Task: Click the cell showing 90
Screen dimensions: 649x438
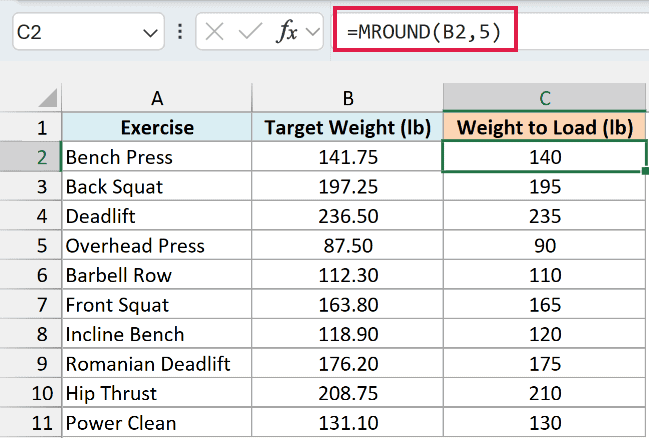Action: pyautogui.click(x=545, y=245)
